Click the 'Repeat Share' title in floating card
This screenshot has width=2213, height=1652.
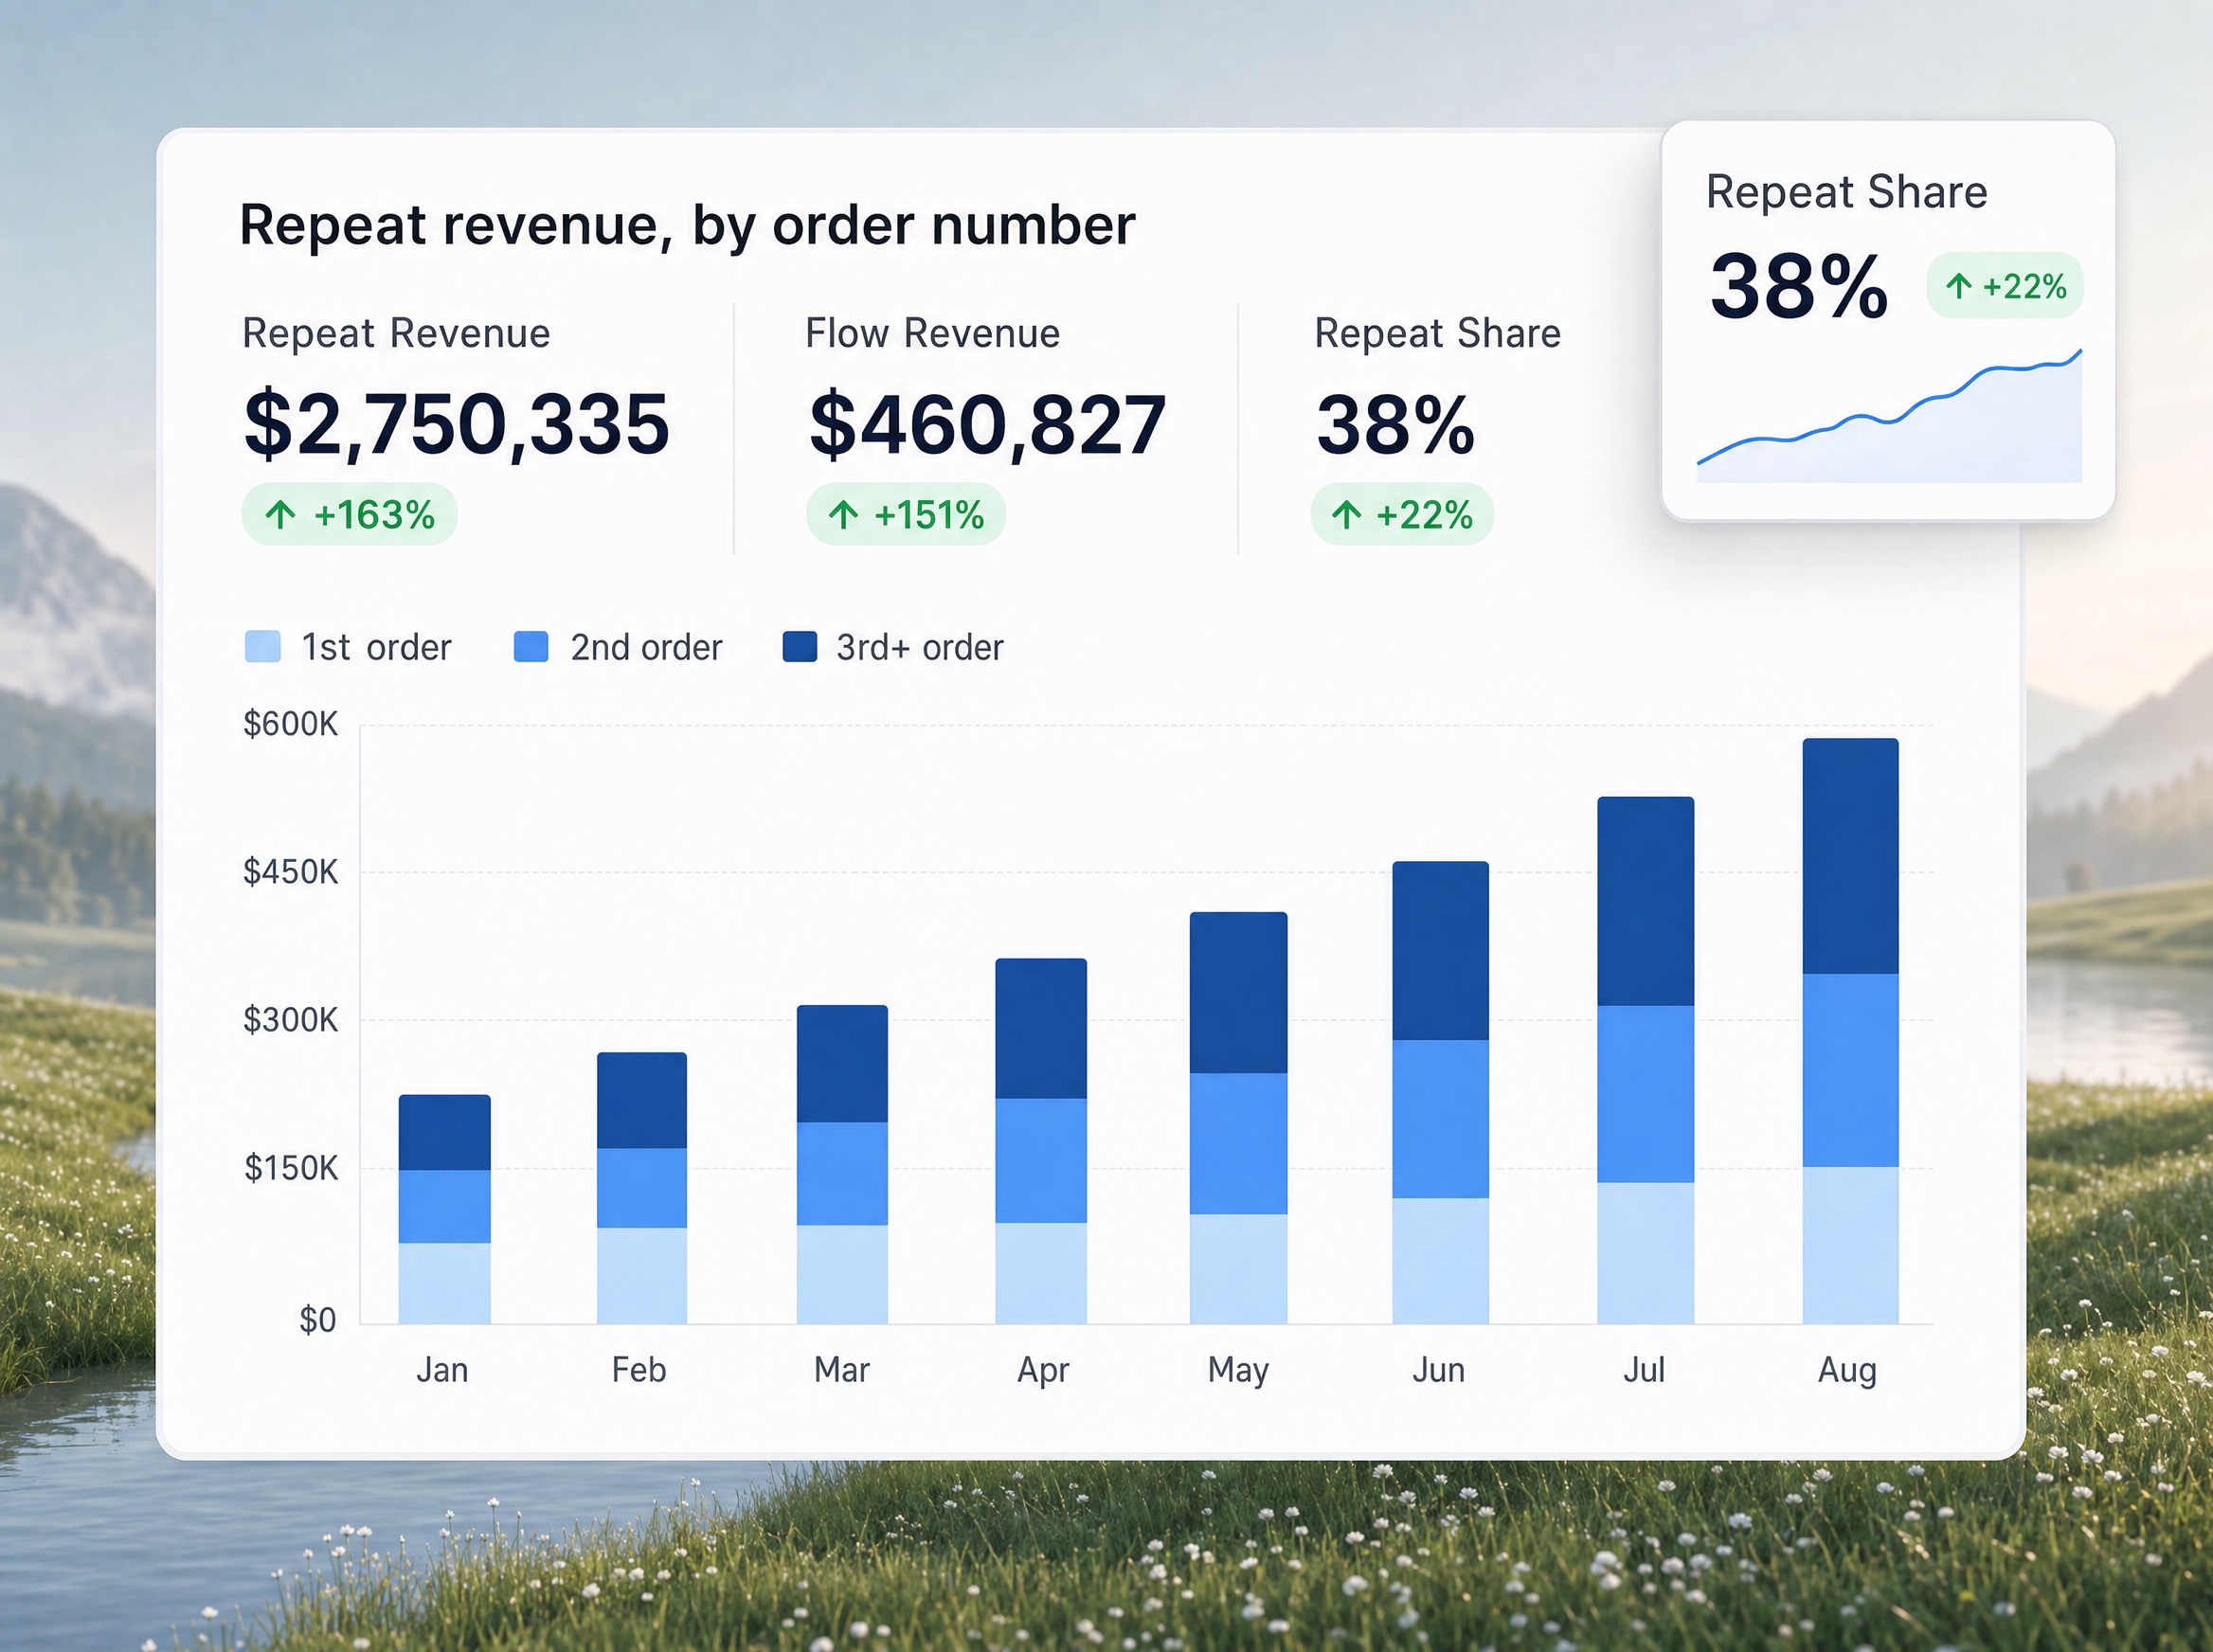click(1846, 191)
